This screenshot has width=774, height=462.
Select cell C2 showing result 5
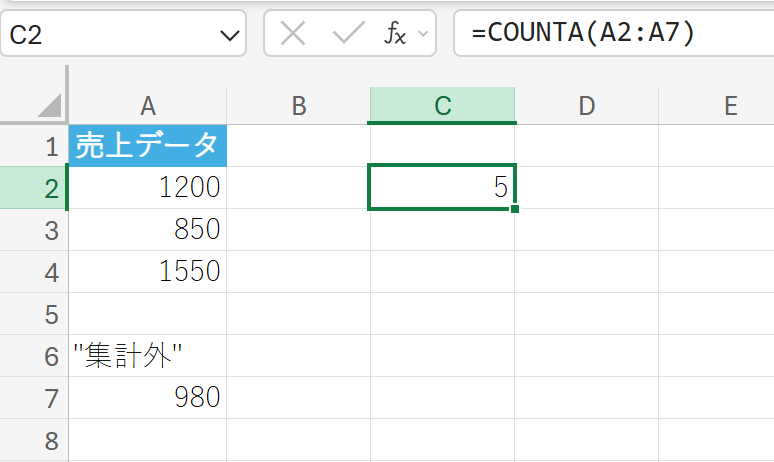[442, 188]
